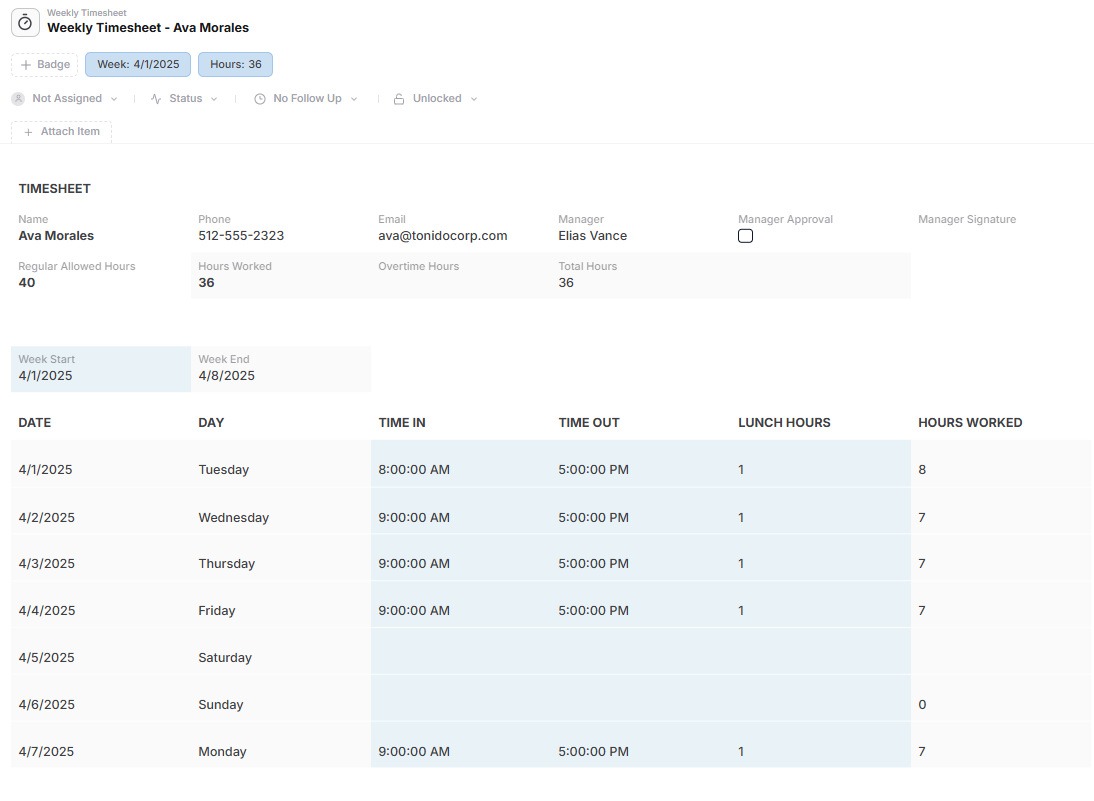Click the name Ava Morales in Timesheet

point(56,236)
